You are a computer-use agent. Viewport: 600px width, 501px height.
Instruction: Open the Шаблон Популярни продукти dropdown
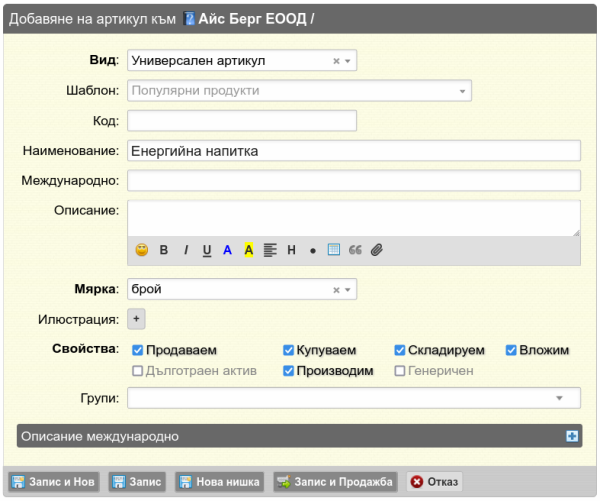click(x=299, y=91)
